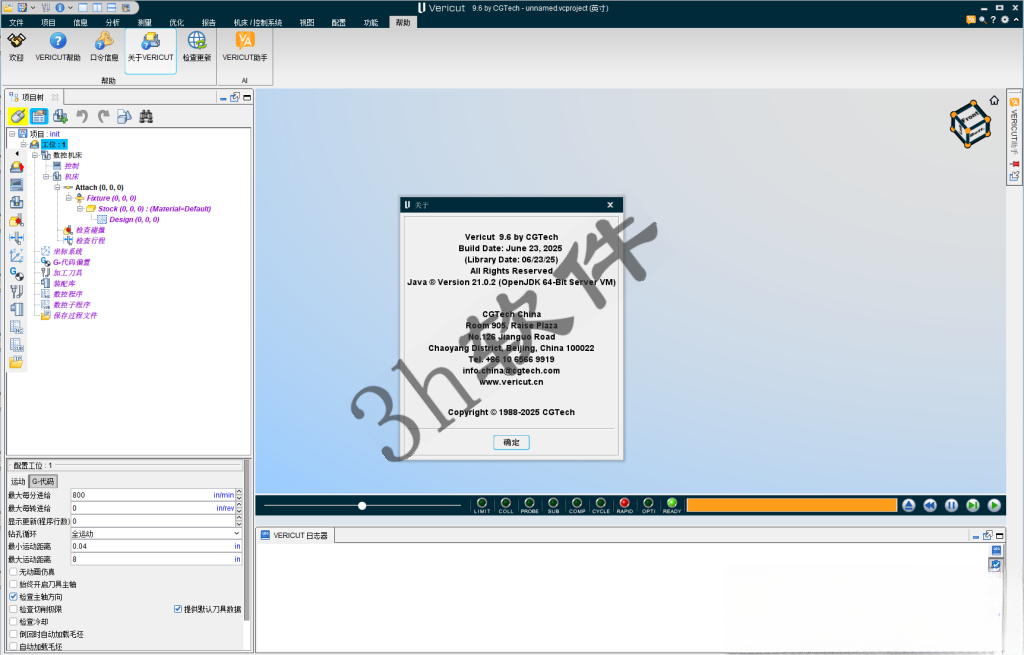Collapse the Fixture (0, 0, 0) node
The width and height of the screenshot is (1024, 655).
pos(68,198)
